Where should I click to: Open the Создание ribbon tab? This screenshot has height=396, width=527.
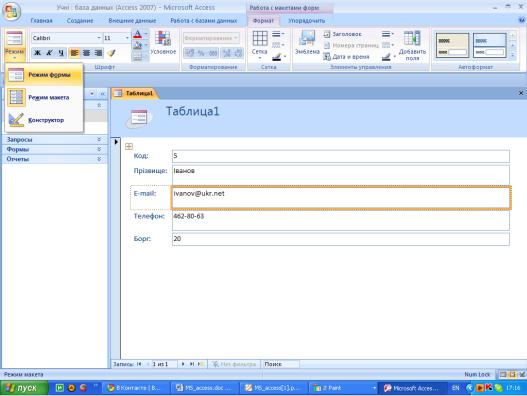tap(80, 21)
